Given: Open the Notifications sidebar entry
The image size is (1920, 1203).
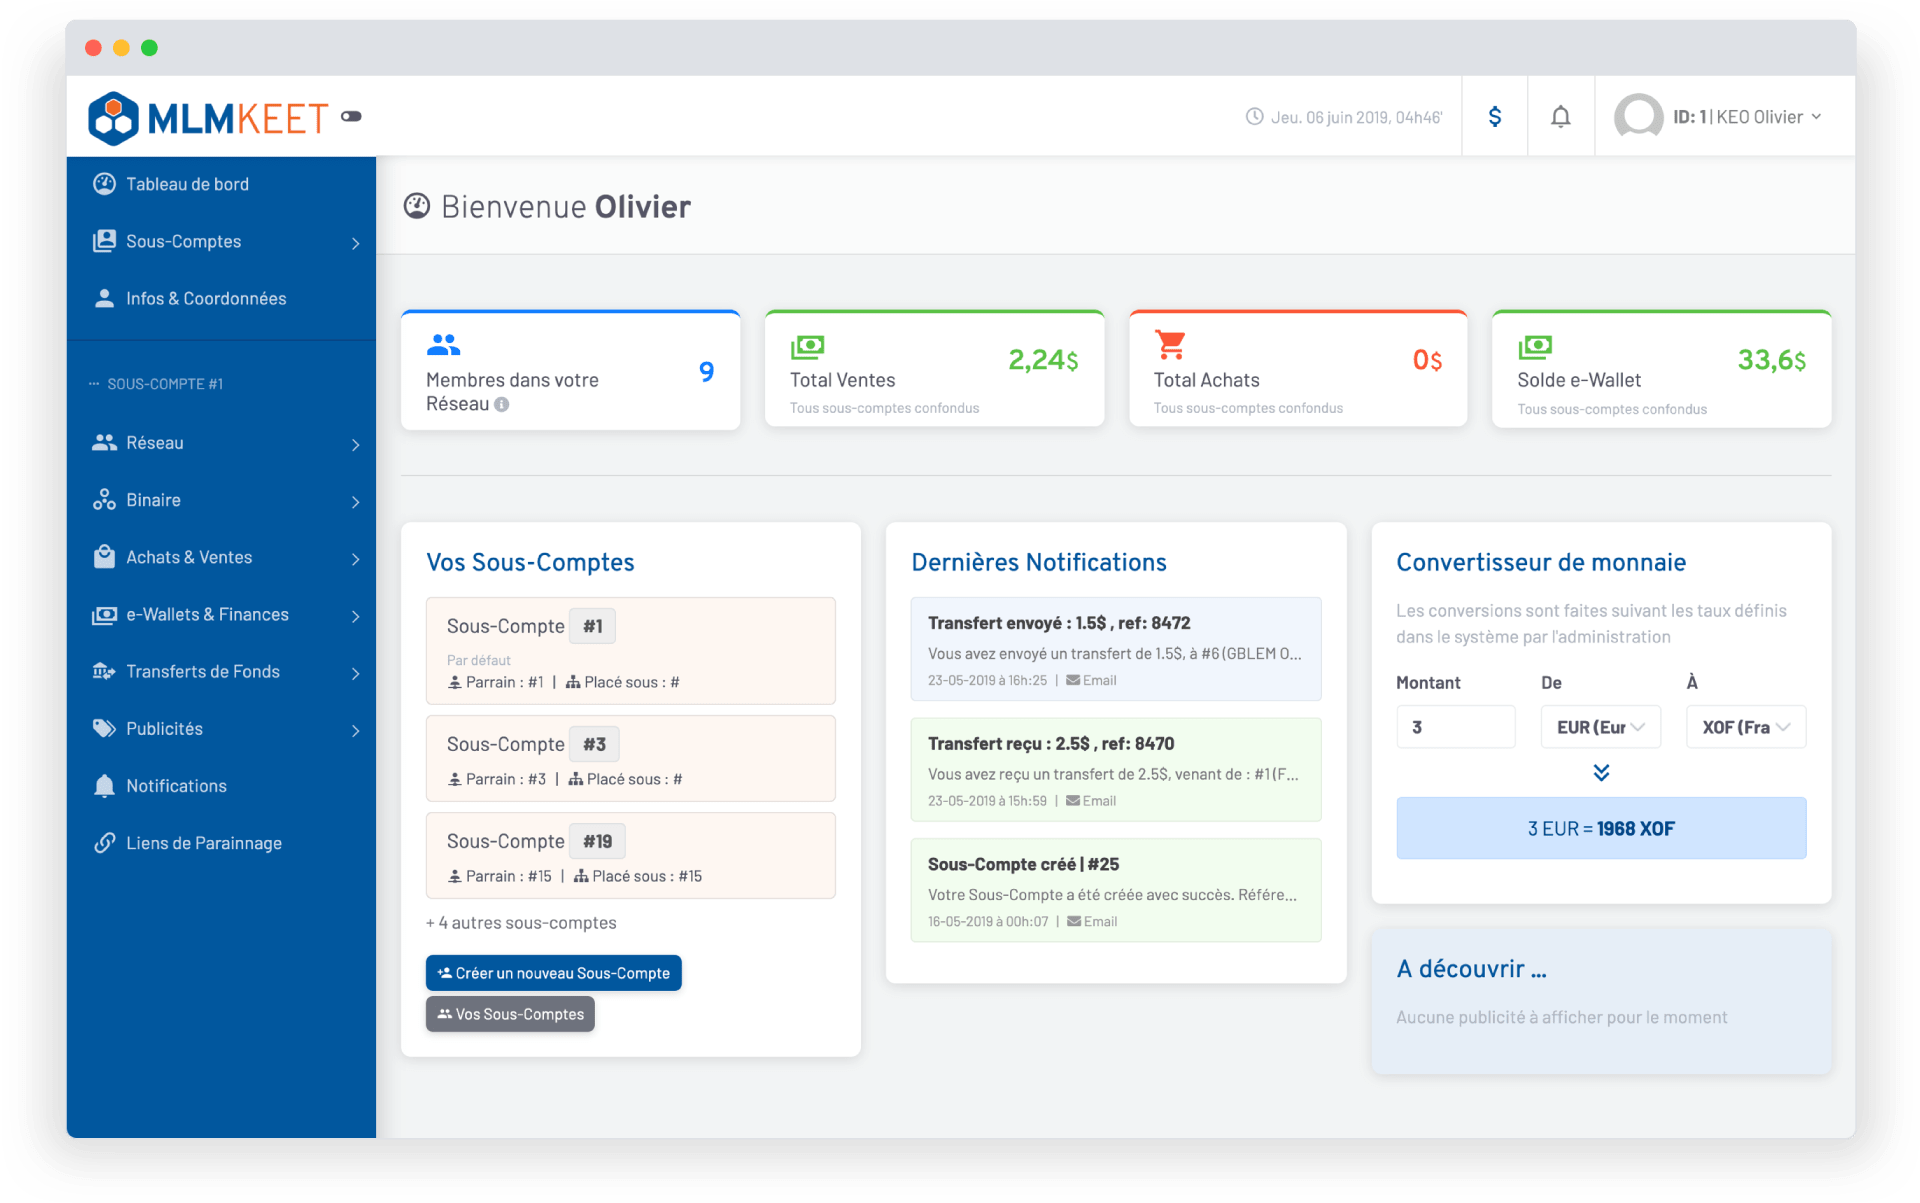Looking at the screenshot, I should (x=177, y=786).
